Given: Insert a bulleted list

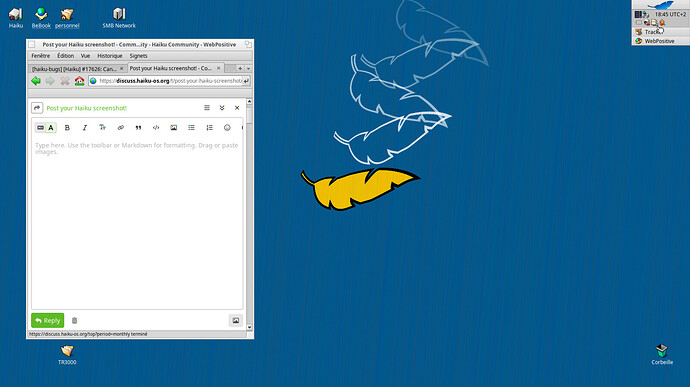Looking at the screenshot, I should [x=191, y=128].
